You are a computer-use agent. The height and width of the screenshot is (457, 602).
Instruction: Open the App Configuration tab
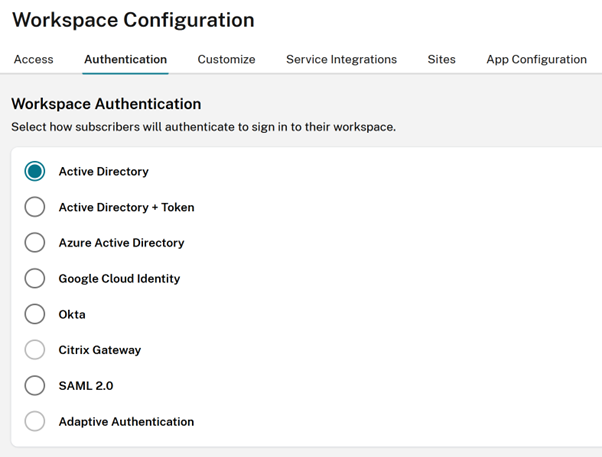tap(536, 60)
